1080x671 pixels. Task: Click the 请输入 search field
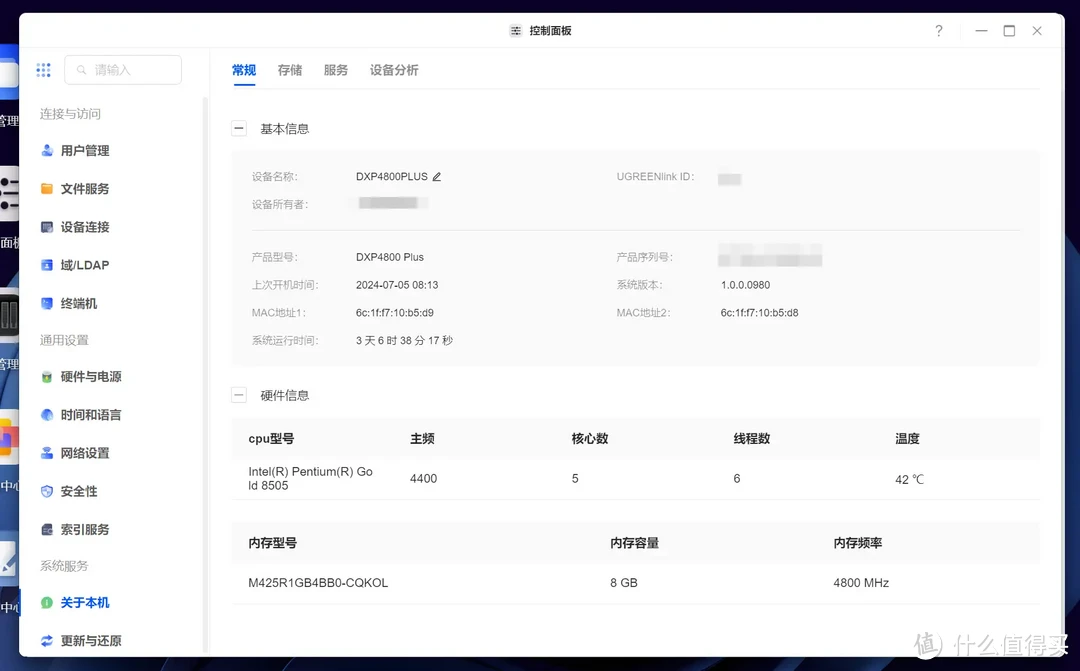pyautogui.click(x=122, y=70)
